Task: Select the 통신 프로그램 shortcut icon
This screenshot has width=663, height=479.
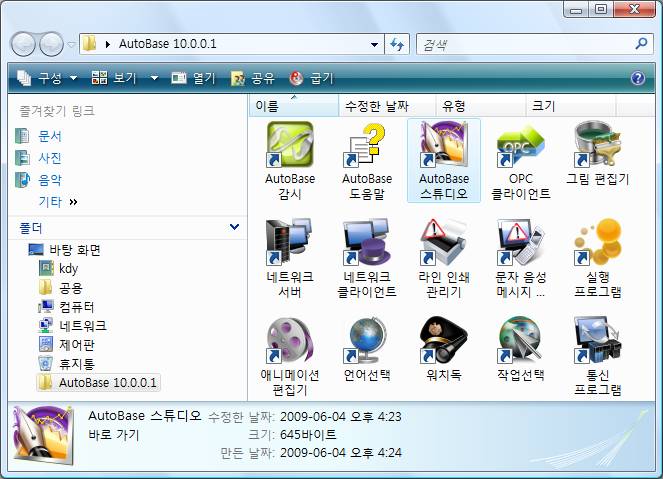Action: pos(597,340)
